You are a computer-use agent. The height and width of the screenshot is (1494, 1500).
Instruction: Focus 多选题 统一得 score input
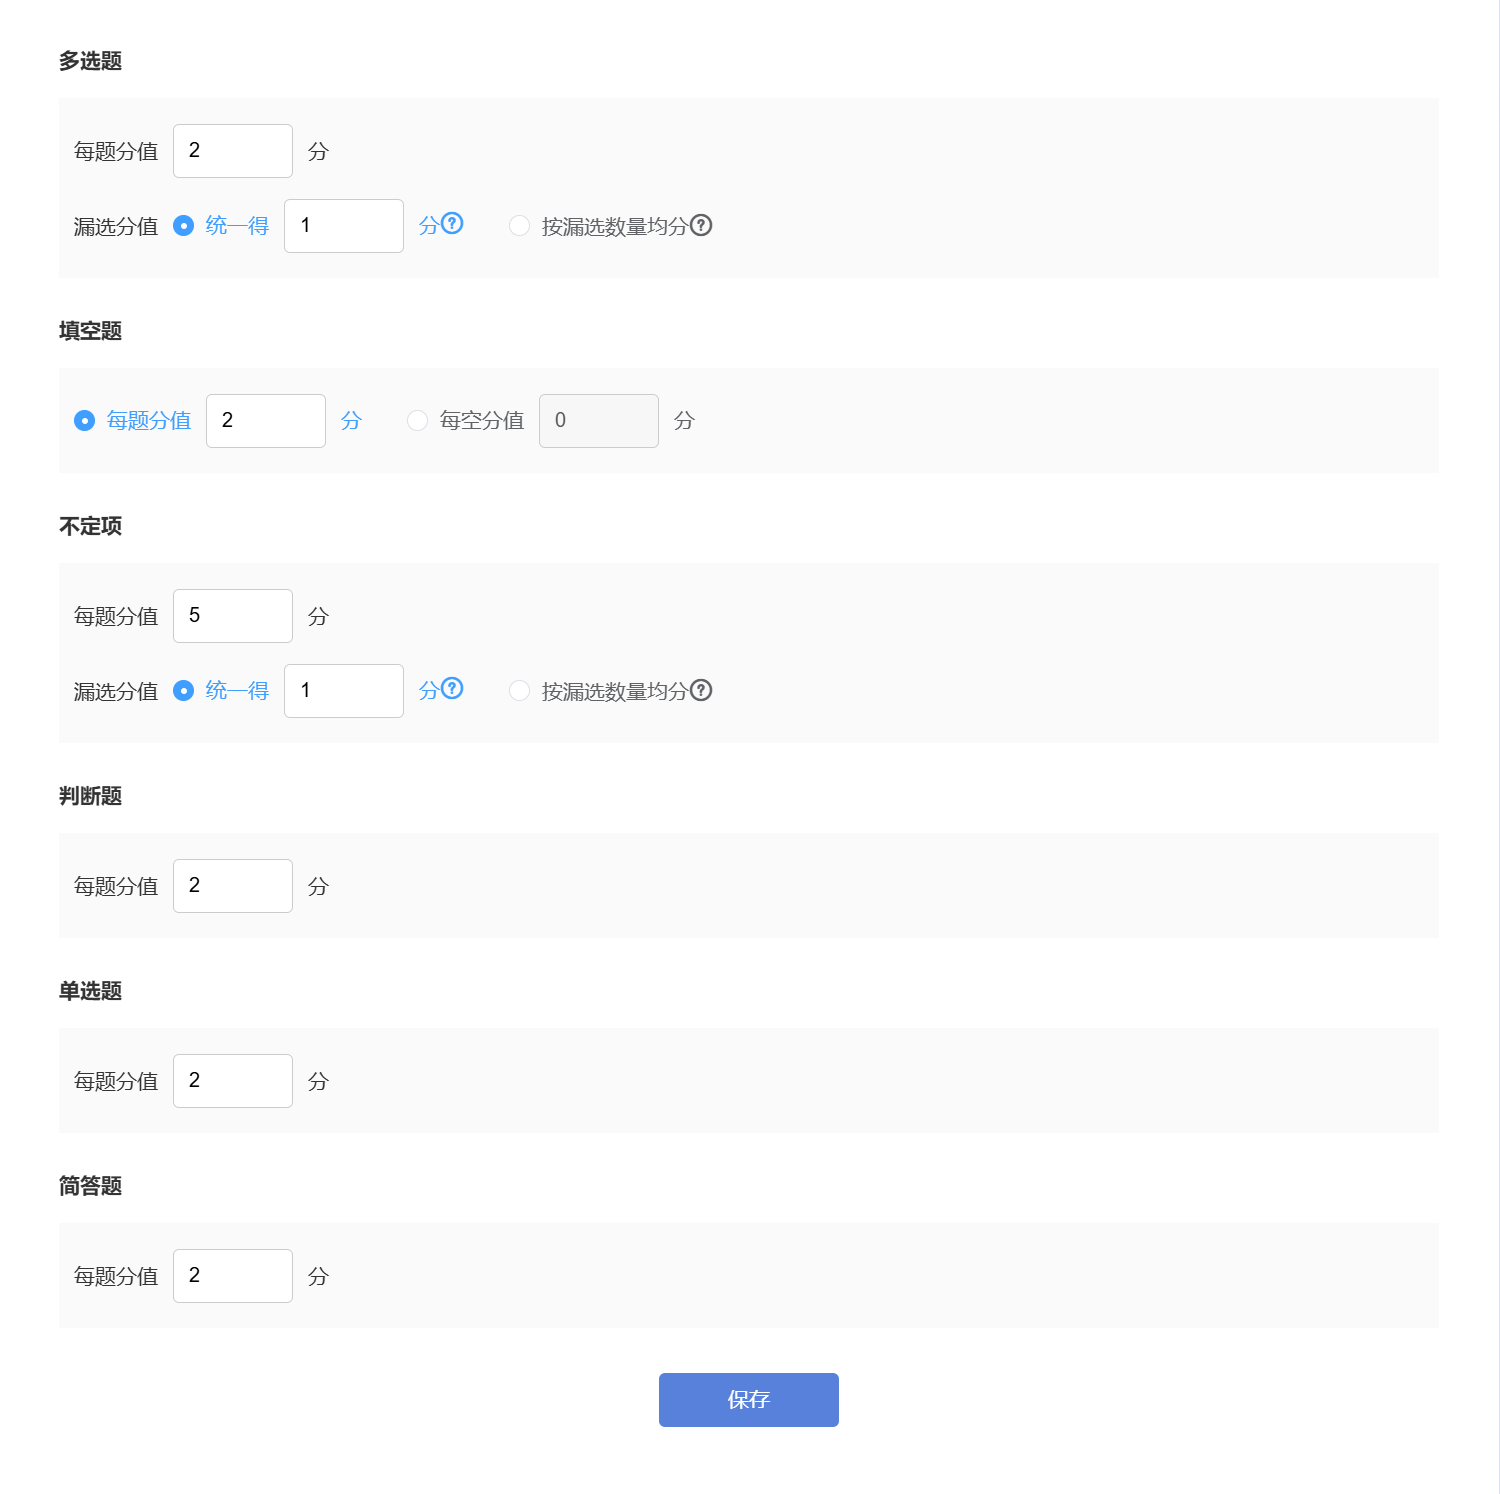(344, 226)
